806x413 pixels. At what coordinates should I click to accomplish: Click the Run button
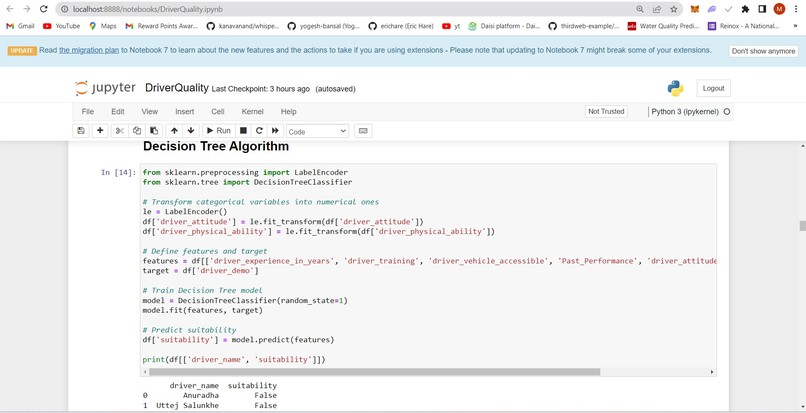point(219,131)
